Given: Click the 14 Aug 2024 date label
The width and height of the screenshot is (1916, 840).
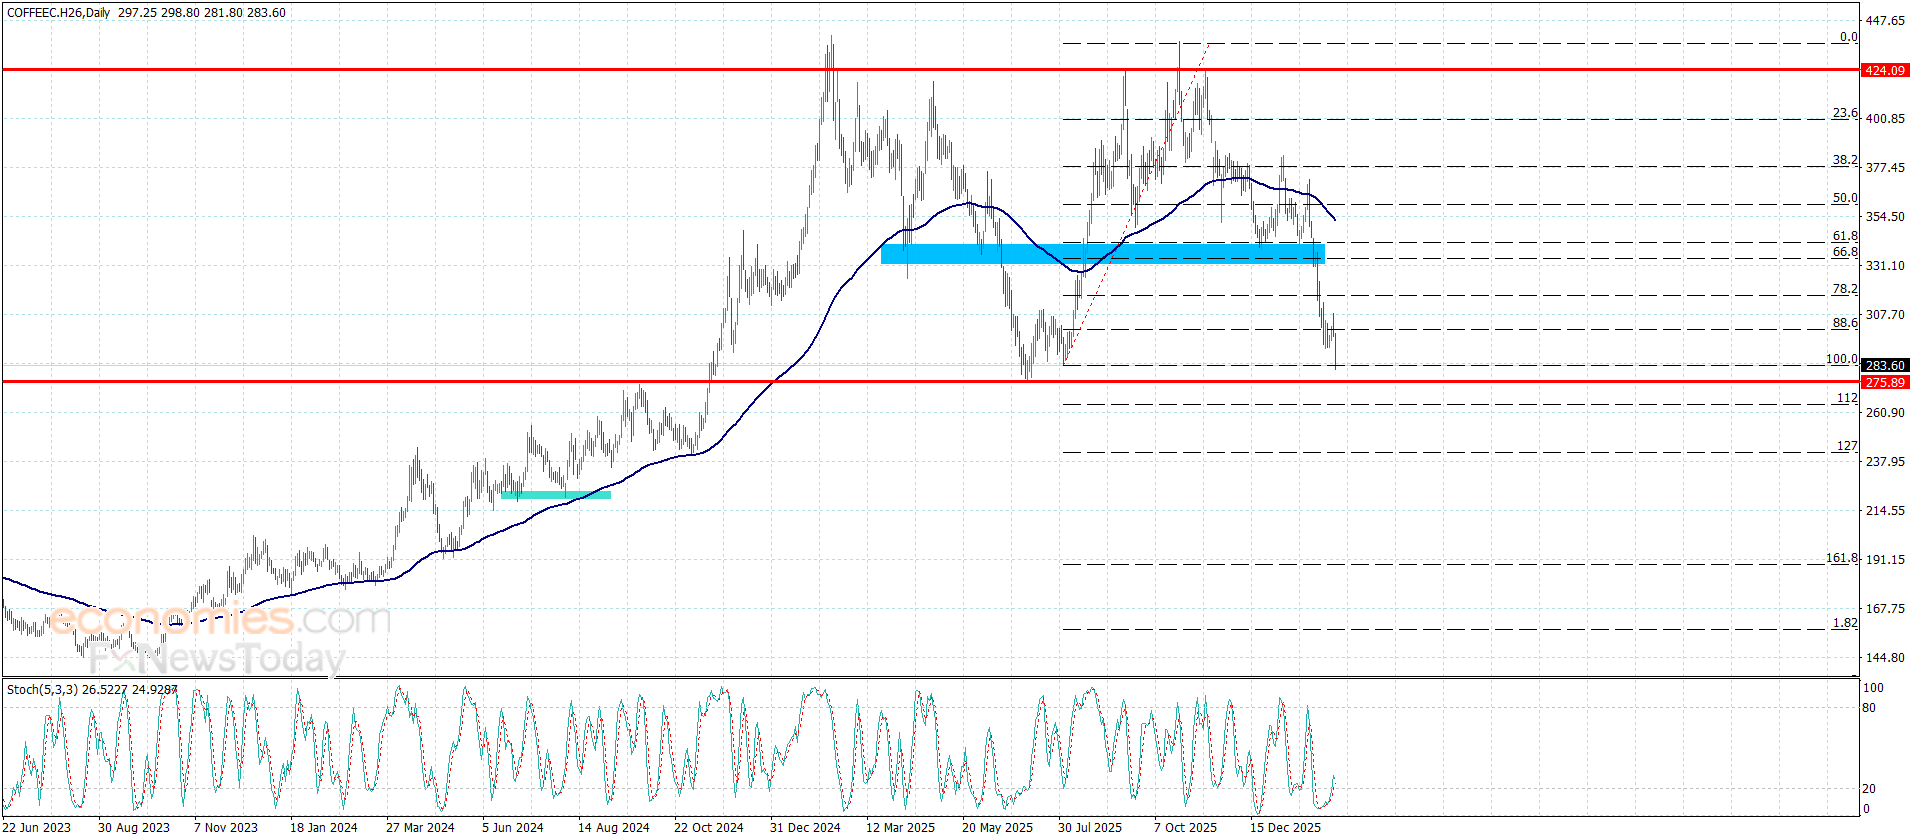Looking at the screenshot, I should click(x=613, y=827).
